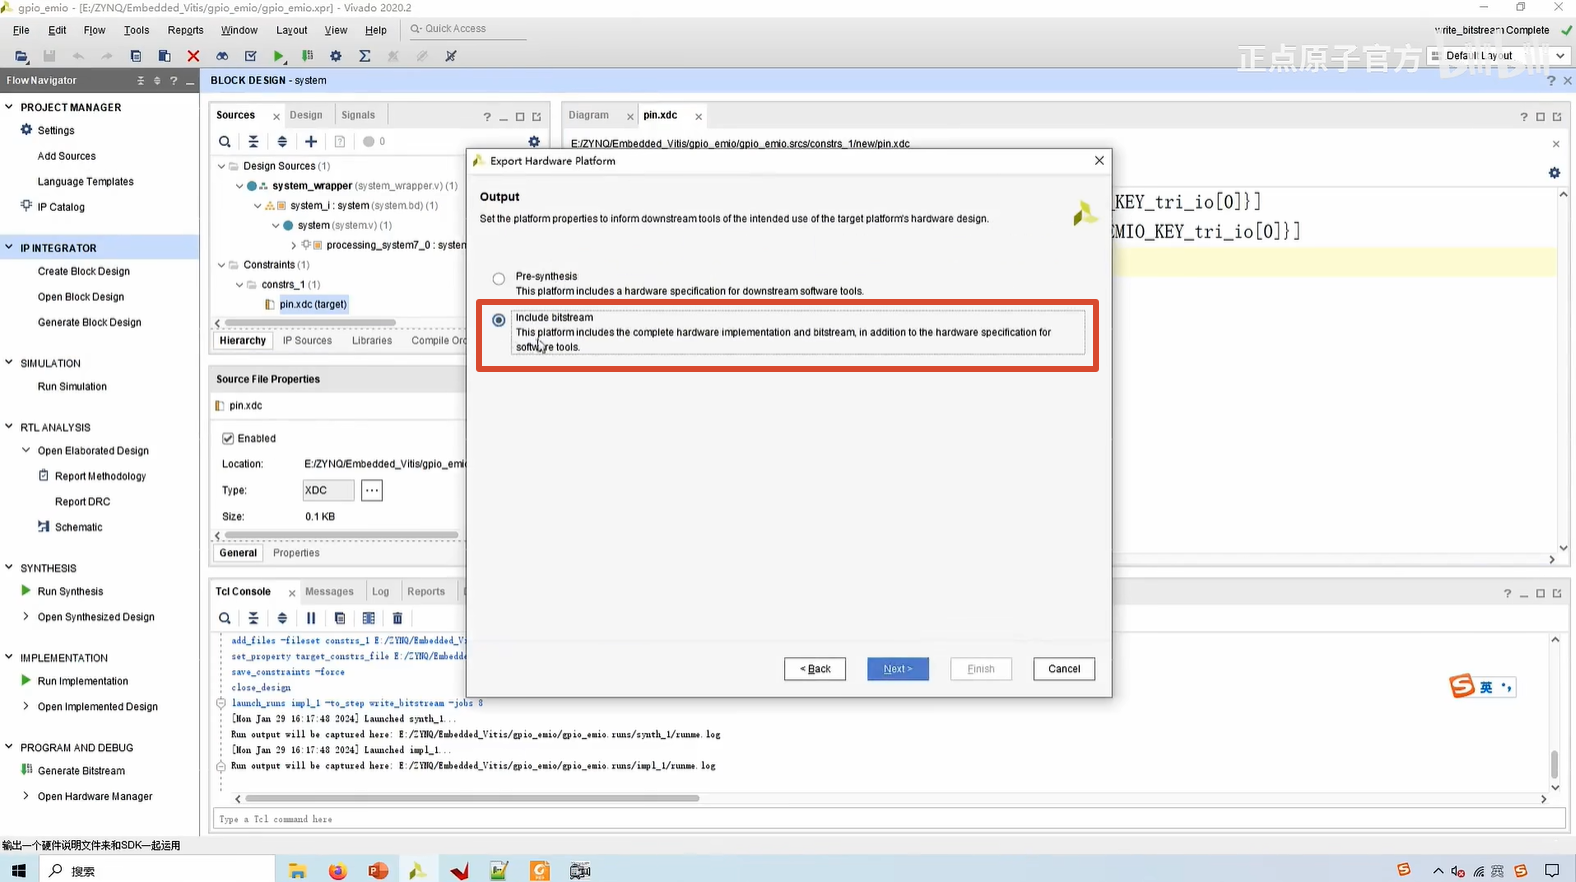
Task: Switch to the Diagram tab
Action: (589, 115)
